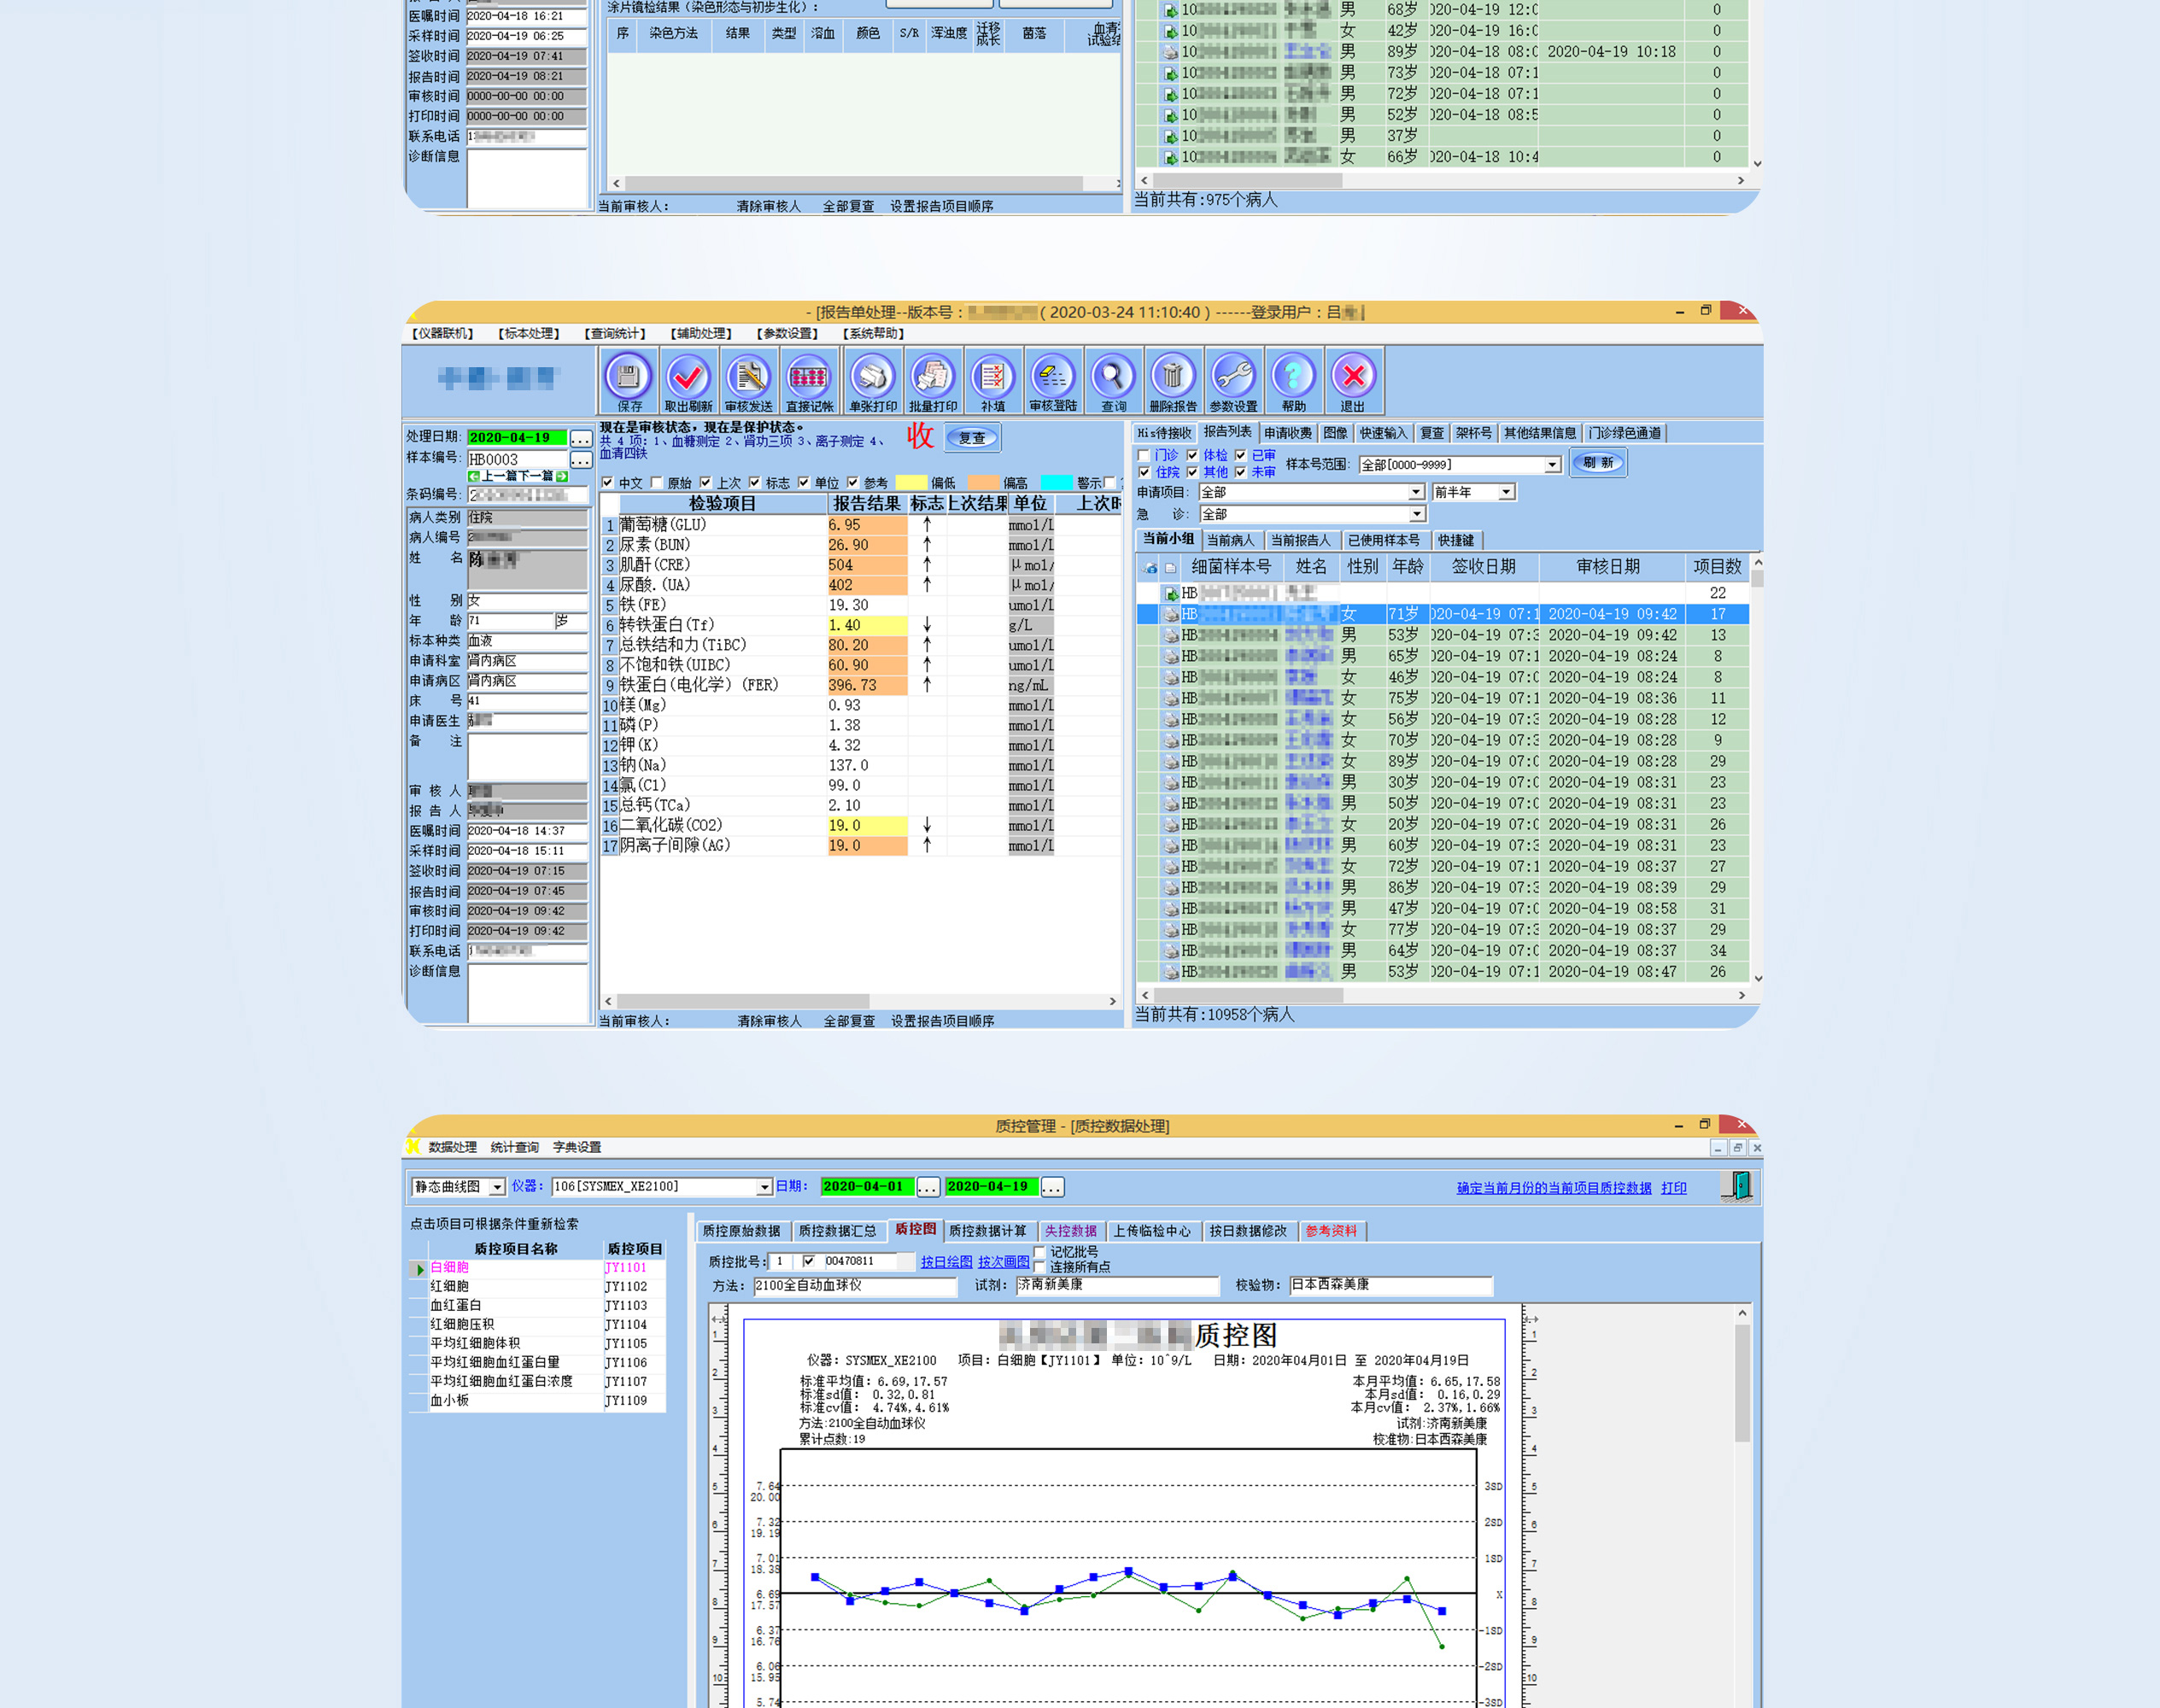The height and width of the screenshot is (1708, 2160).
Task: Click the 批量打印 batch print icon
Action: (x=933, y=379)
